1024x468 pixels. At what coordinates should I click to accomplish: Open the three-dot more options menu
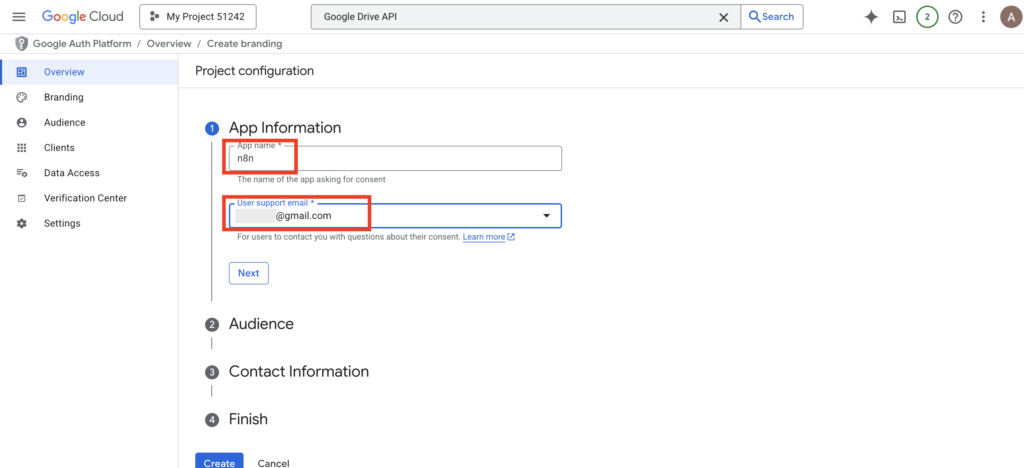coord(983,17)
